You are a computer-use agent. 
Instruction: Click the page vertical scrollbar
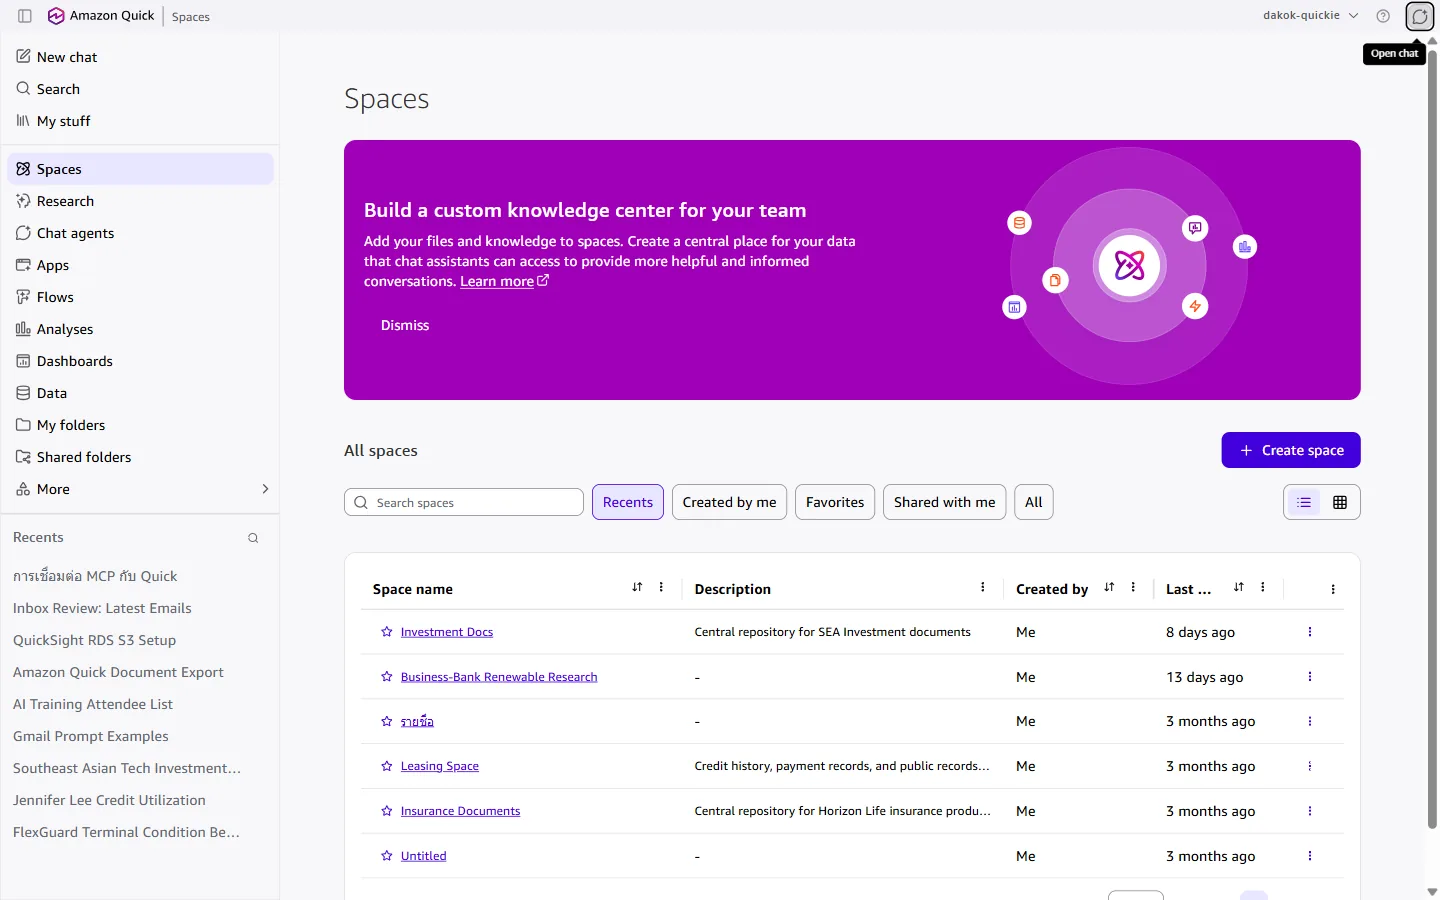click(1432, 440)
